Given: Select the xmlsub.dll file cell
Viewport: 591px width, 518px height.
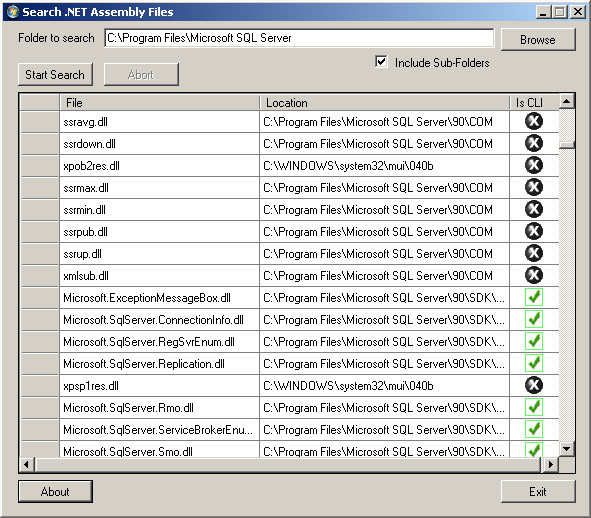Looking at the screenshot, I should coord(159,275).
